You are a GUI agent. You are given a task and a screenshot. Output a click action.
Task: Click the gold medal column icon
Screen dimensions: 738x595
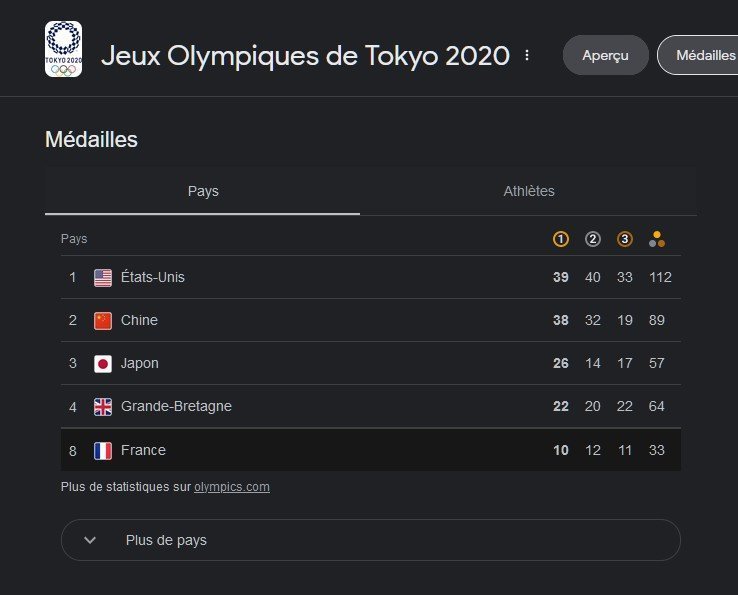coord(560,239)
